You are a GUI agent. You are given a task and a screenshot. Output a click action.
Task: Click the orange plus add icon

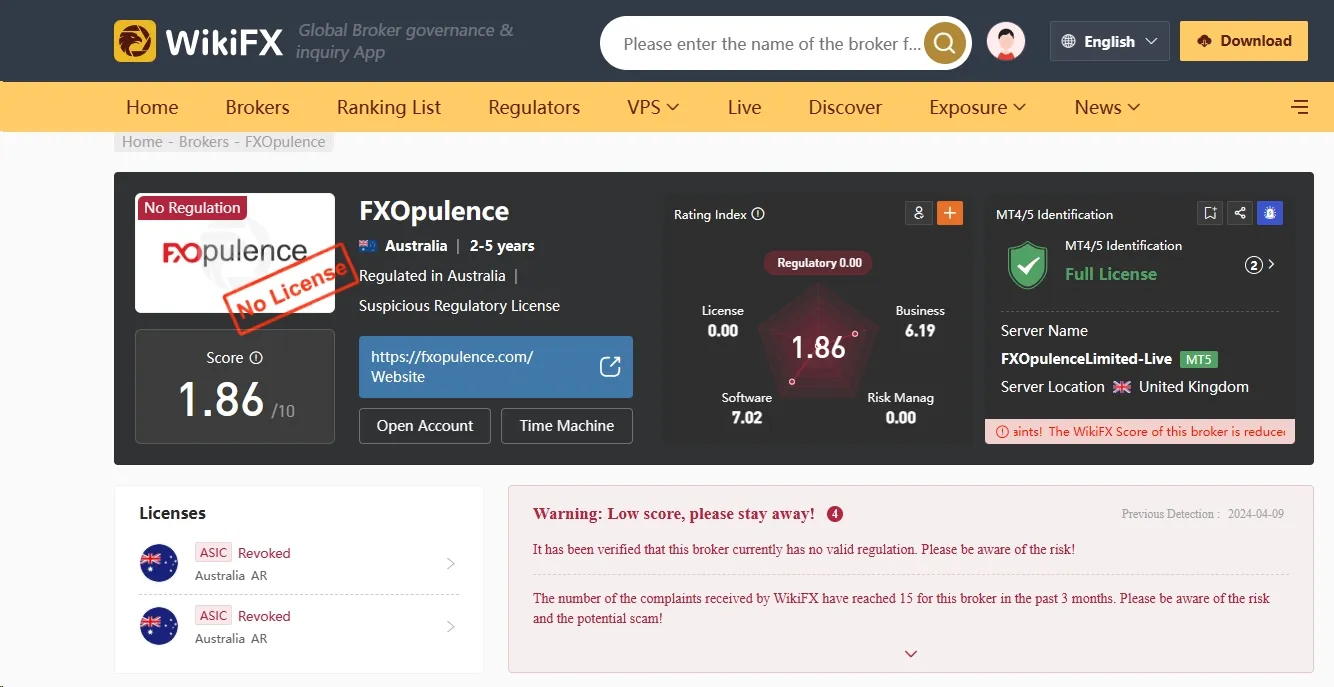point(950,213)
